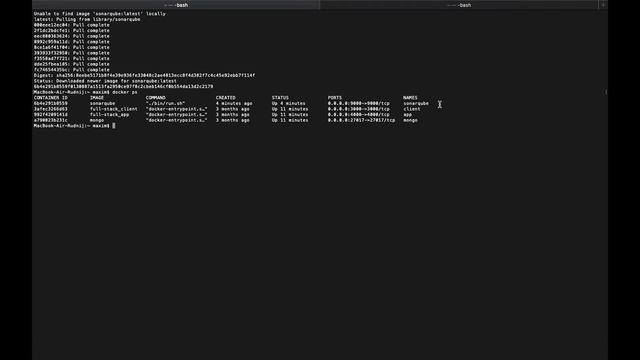Click the './bin/run.sh' command cell

[x=165, y=104]
